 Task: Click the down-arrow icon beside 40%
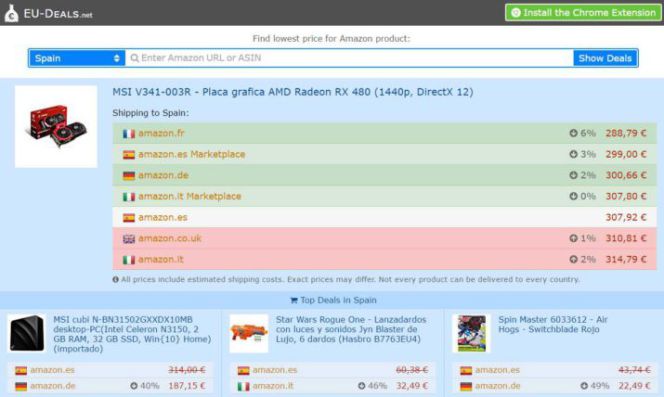click(x=134, y=386)
